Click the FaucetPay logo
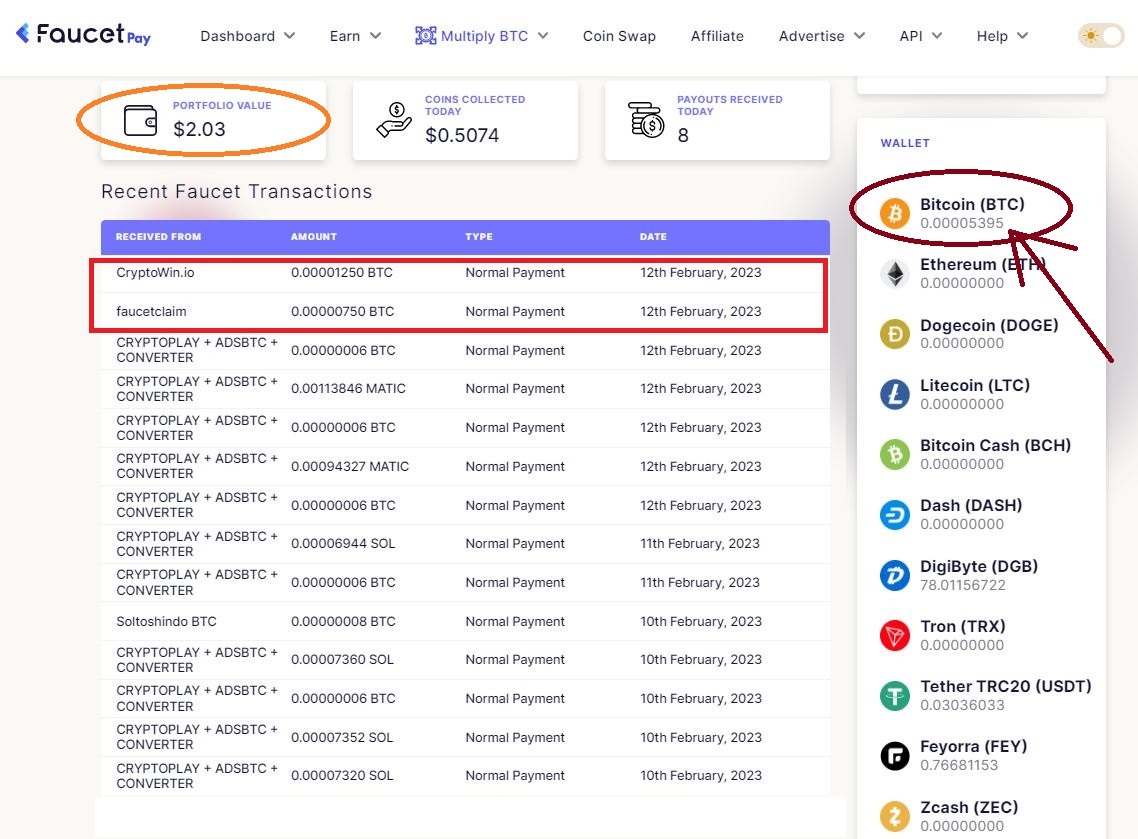1138x839 pixels. [83, 34]
